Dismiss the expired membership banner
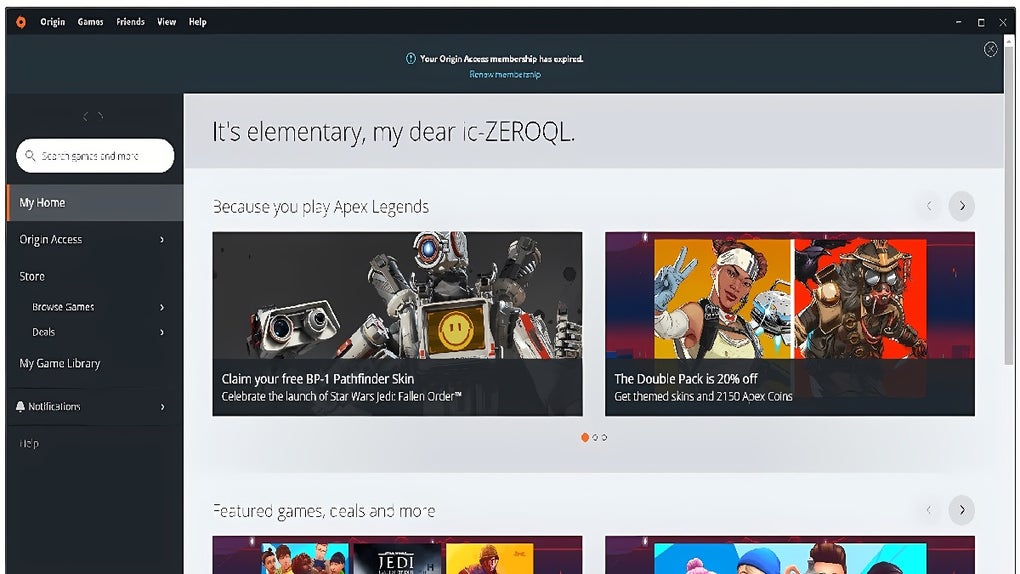 click(x=990, y=49)
